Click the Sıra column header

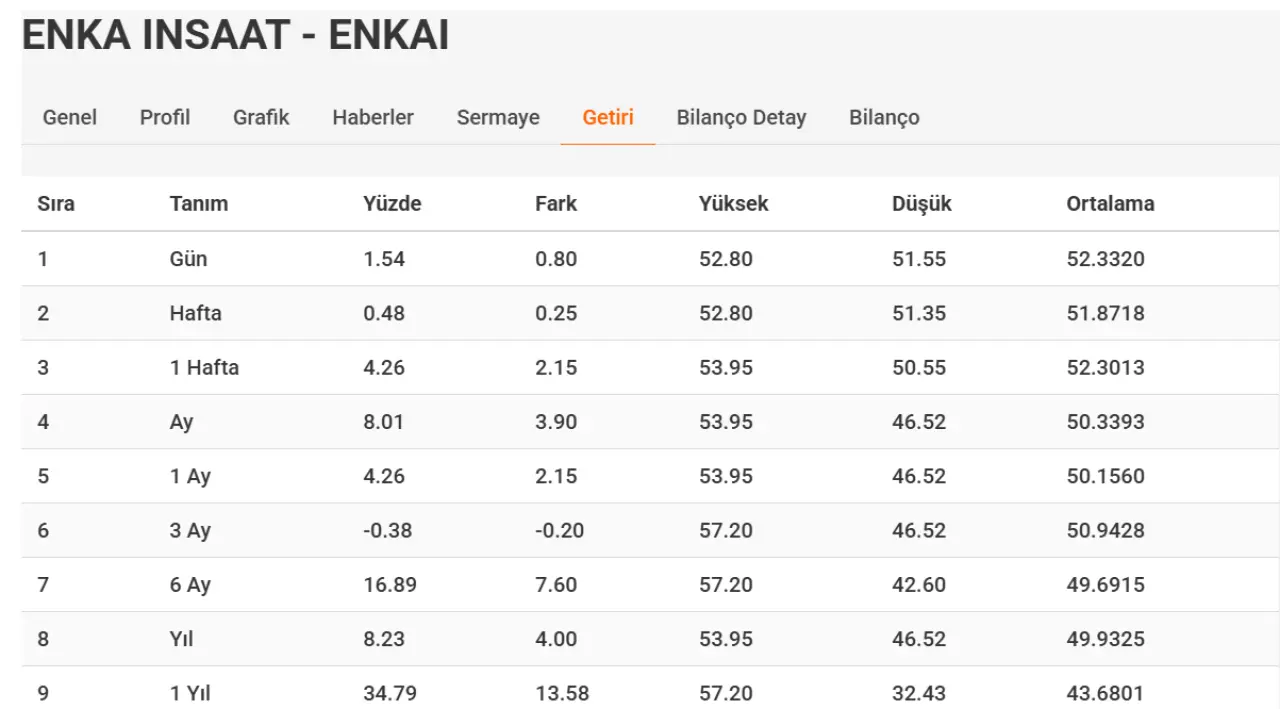56,204
